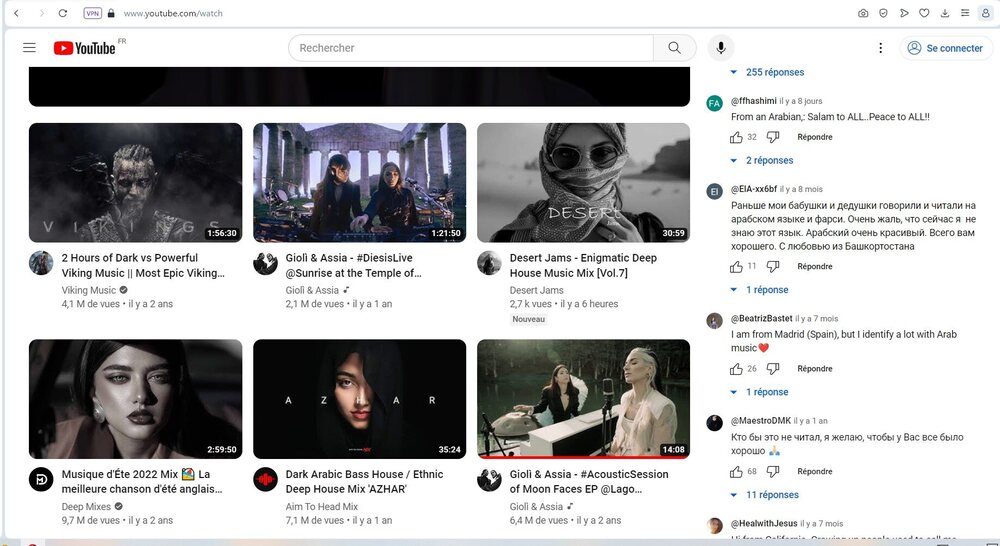Dislike the comment by @BeatrizBastet
The height and width of the screenshot is (546, 1000).
[773, 369]
